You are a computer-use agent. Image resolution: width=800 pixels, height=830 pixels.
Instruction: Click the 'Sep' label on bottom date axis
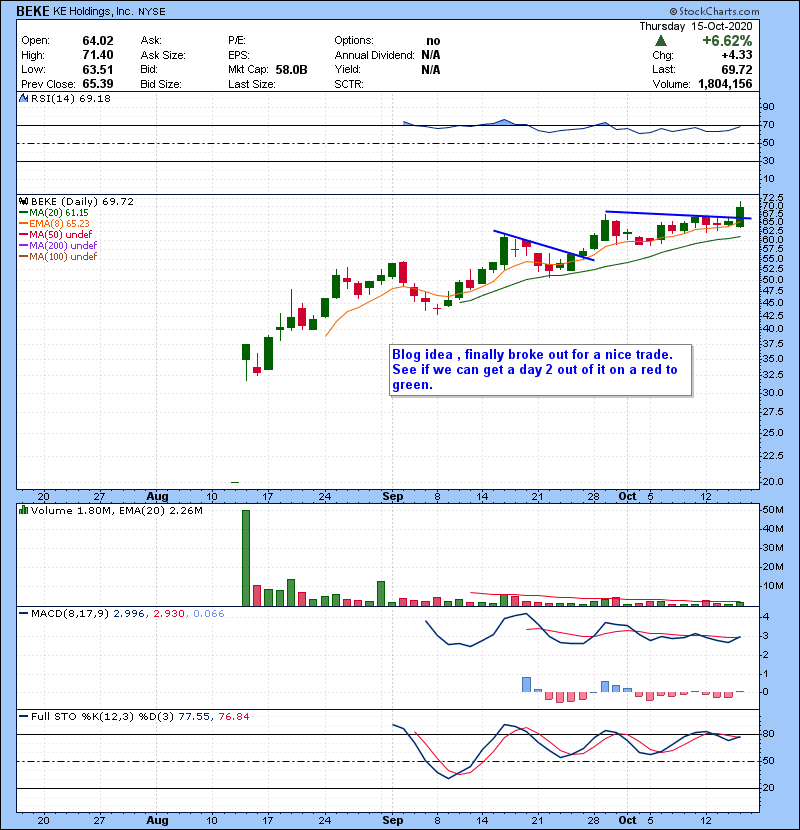(x=393, y=820)
